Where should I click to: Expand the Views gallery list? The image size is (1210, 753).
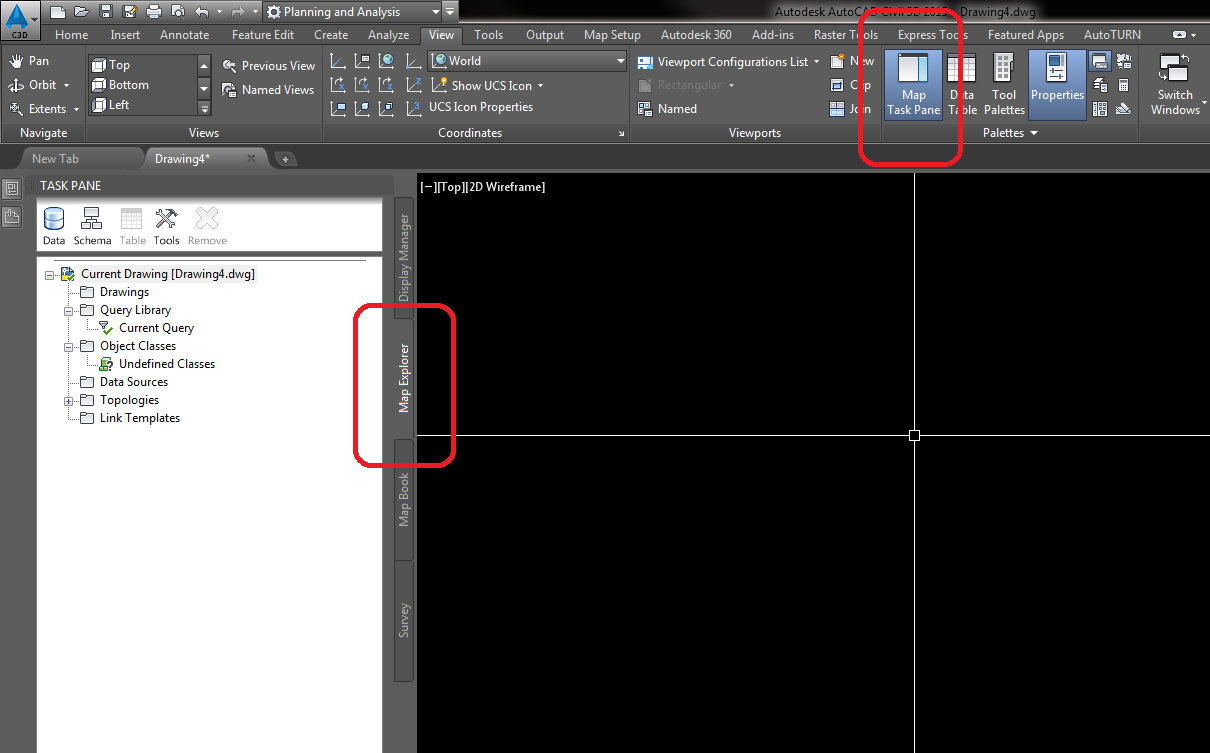pyautogui.click(x=205, y=109)
